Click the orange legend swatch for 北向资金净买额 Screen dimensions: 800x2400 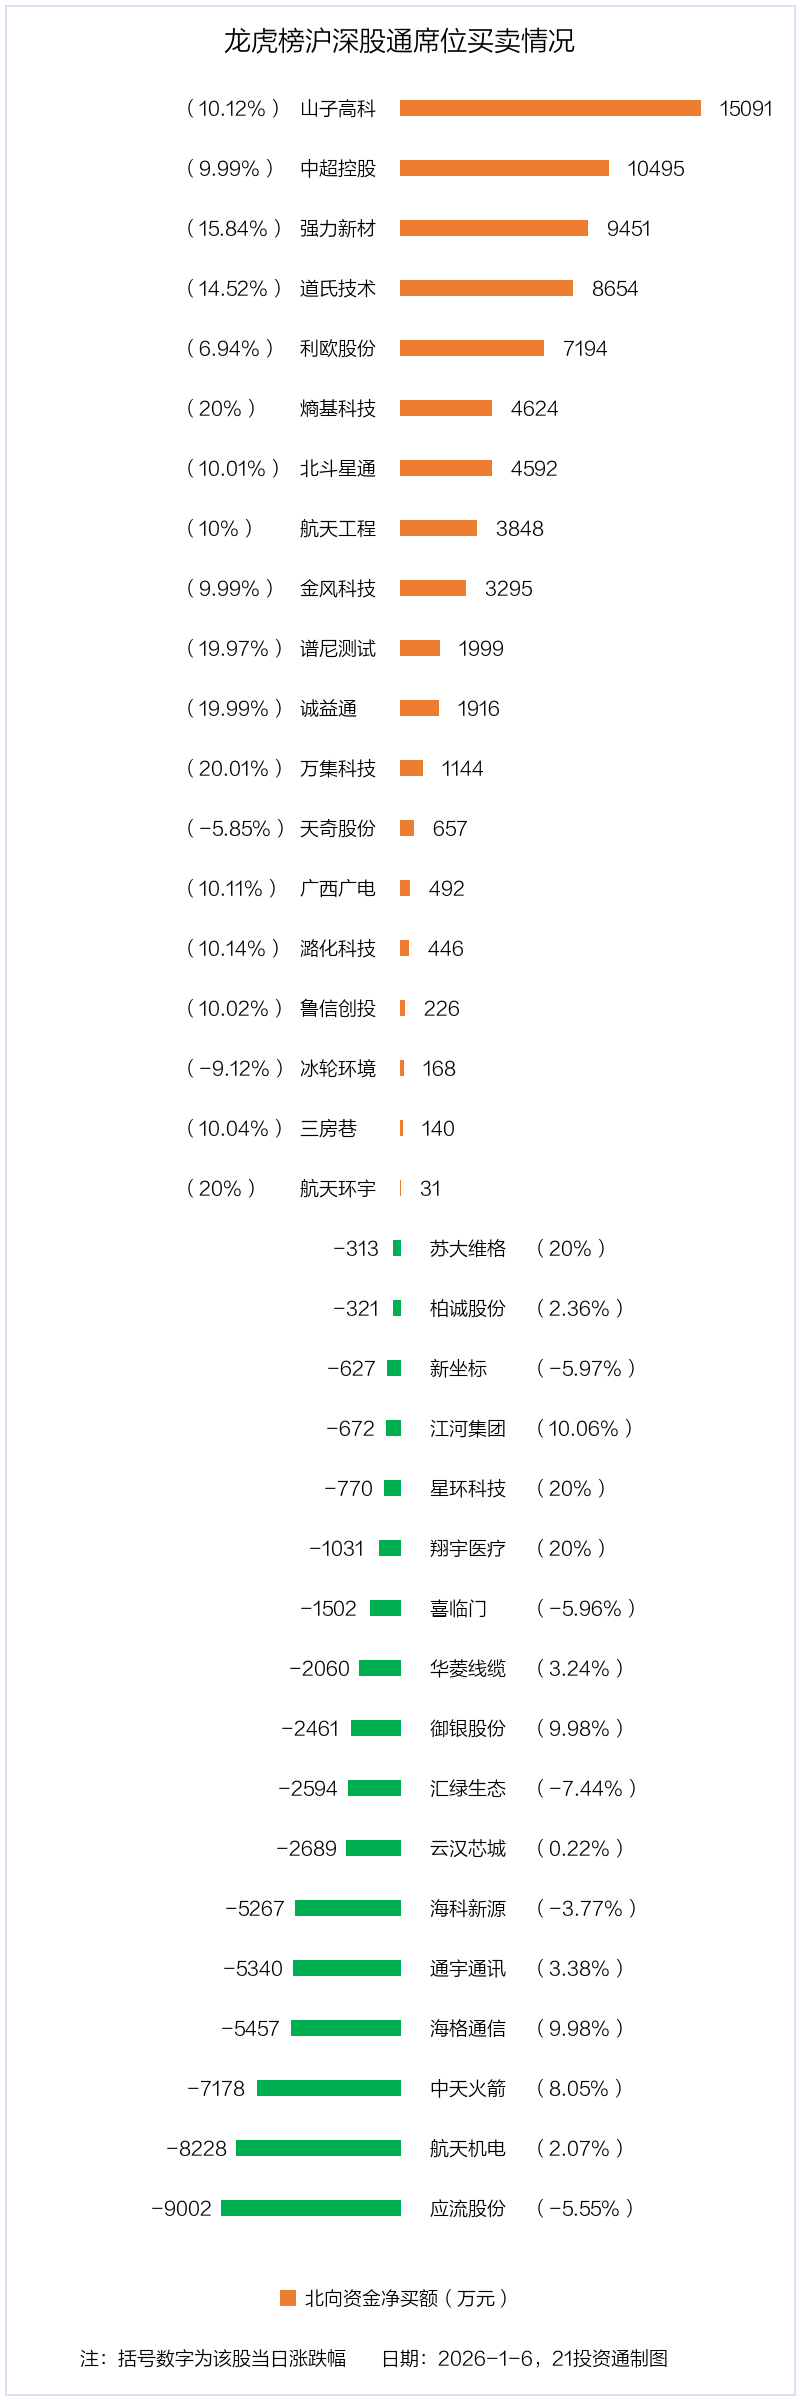288,2298
